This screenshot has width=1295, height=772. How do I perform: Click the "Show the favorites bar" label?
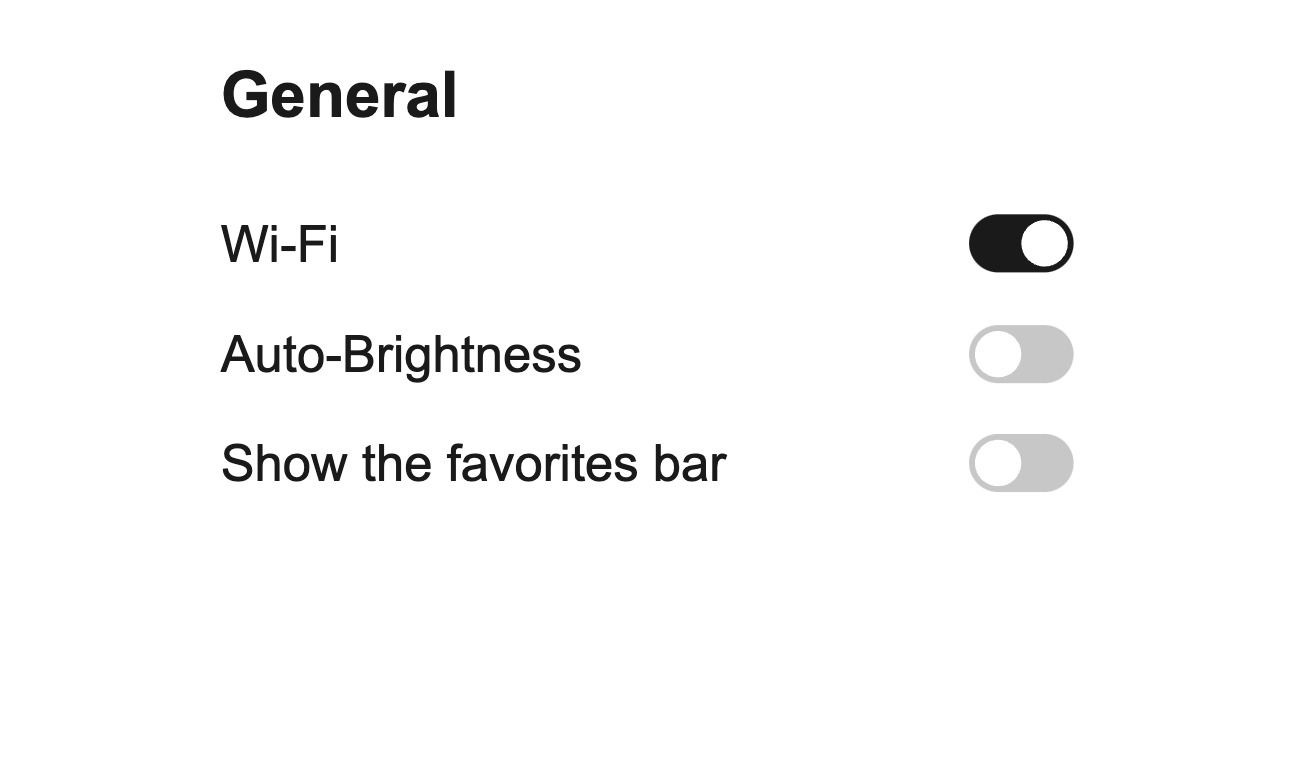tap(473, 464)
